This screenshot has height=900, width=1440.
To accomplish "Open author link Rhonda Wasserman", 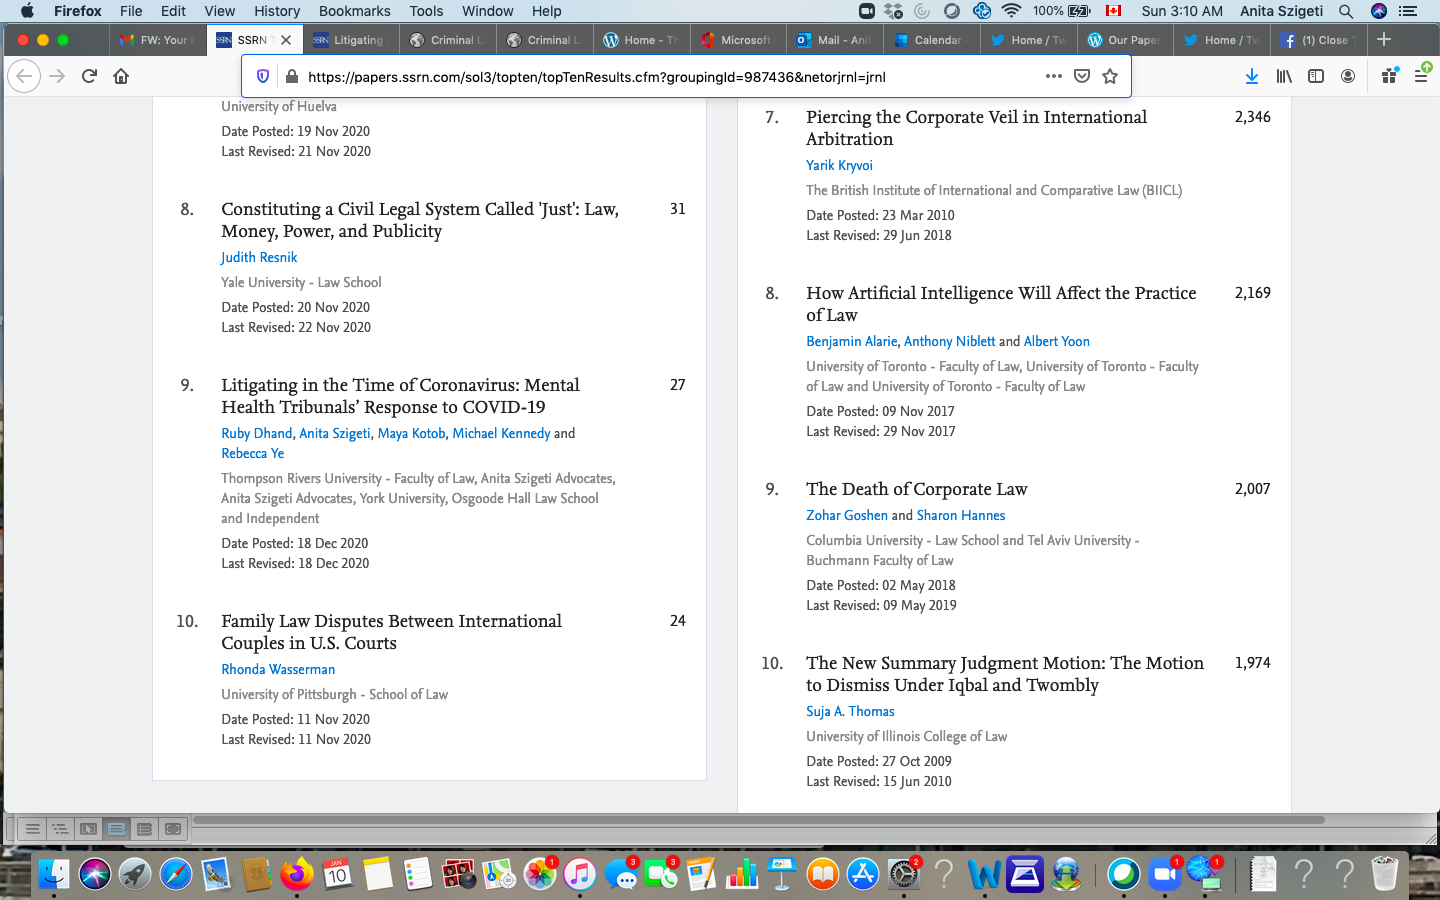I will [278, 669].
